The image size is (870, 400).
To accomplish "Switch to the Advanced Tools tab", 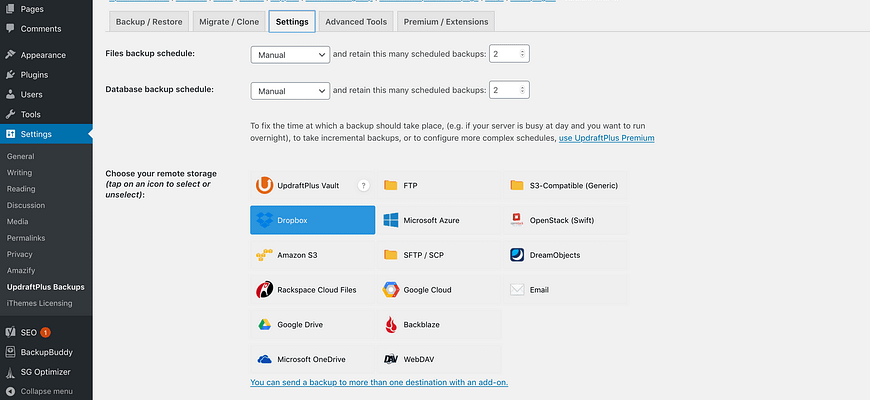I will pos(357,21).
